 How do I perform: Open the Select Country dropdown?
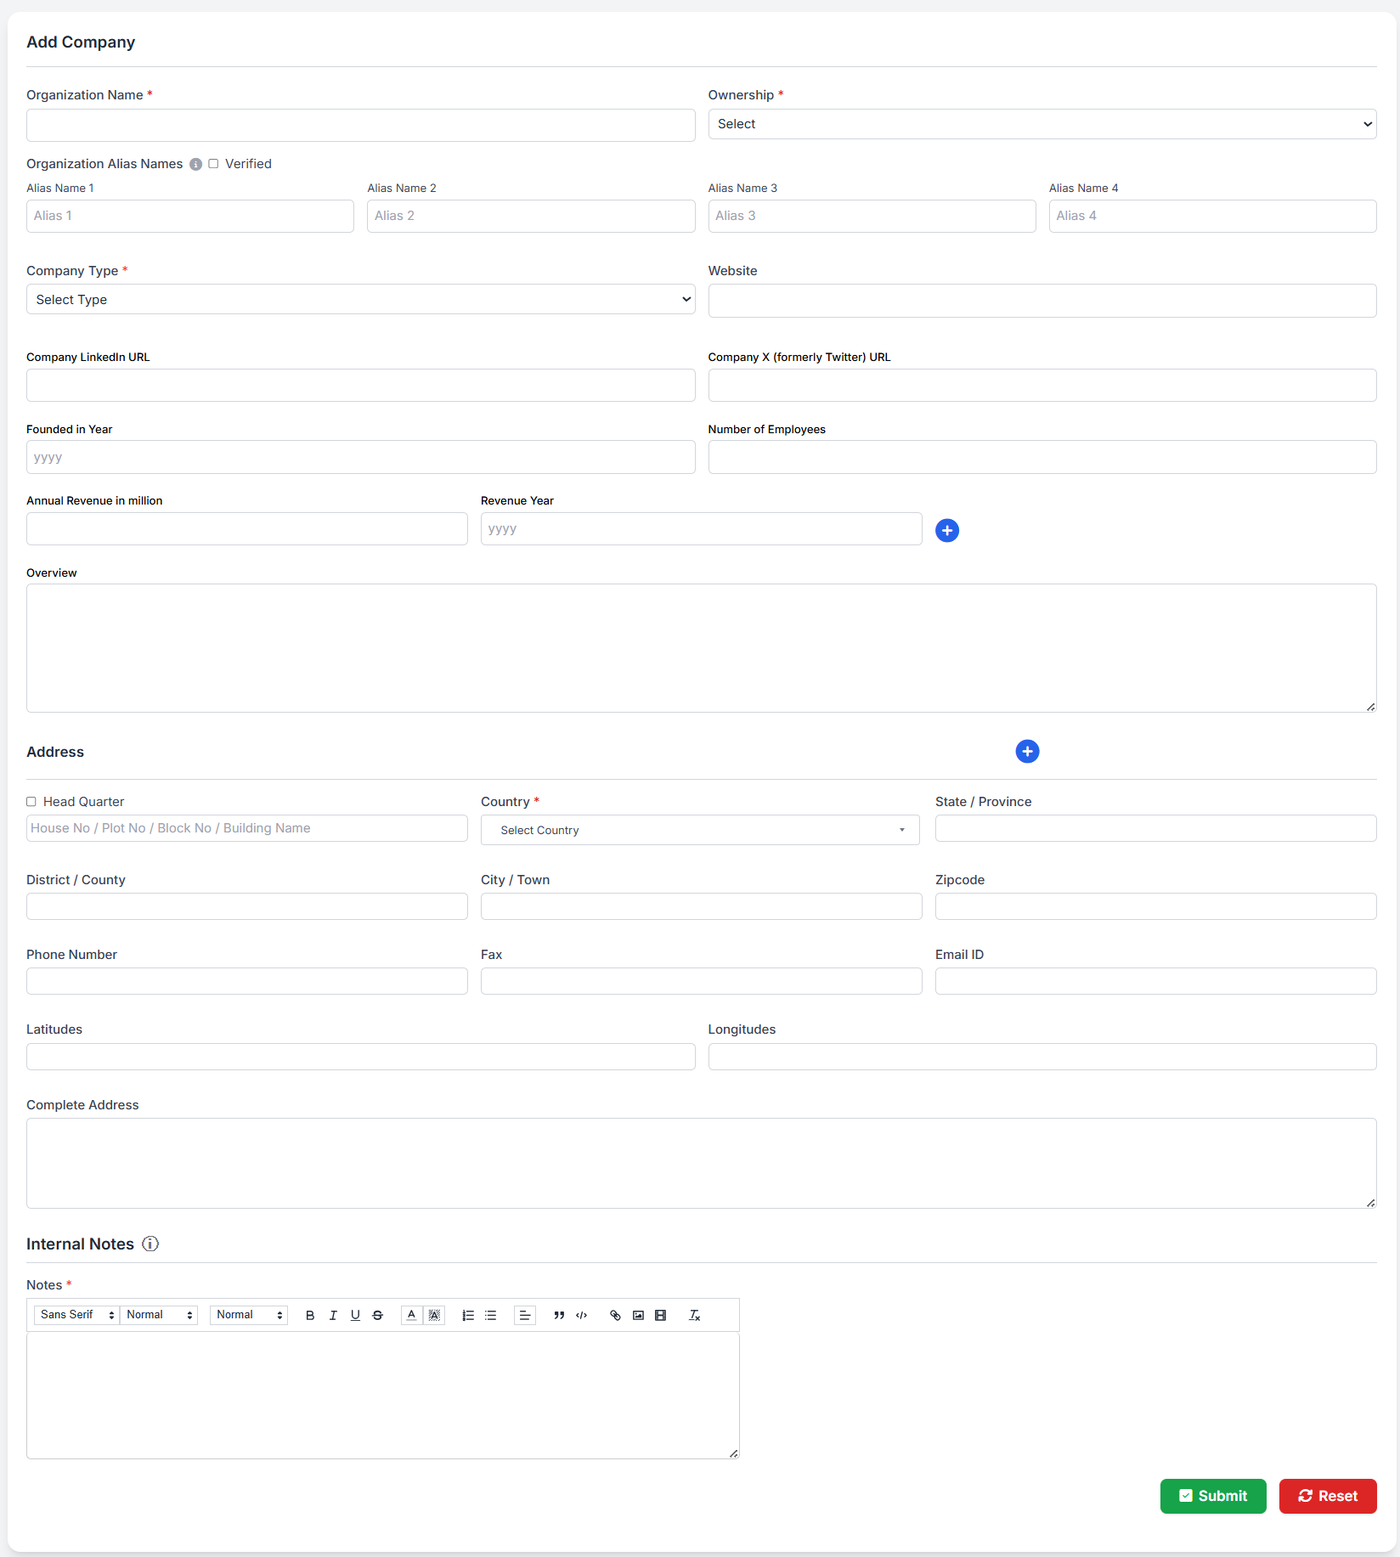[x=700, y=830]
